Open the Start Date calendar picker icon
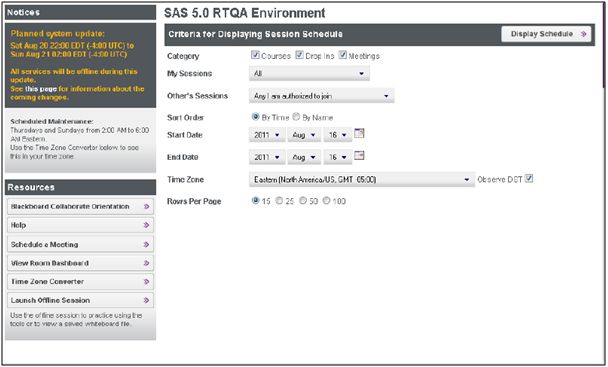 359,133
